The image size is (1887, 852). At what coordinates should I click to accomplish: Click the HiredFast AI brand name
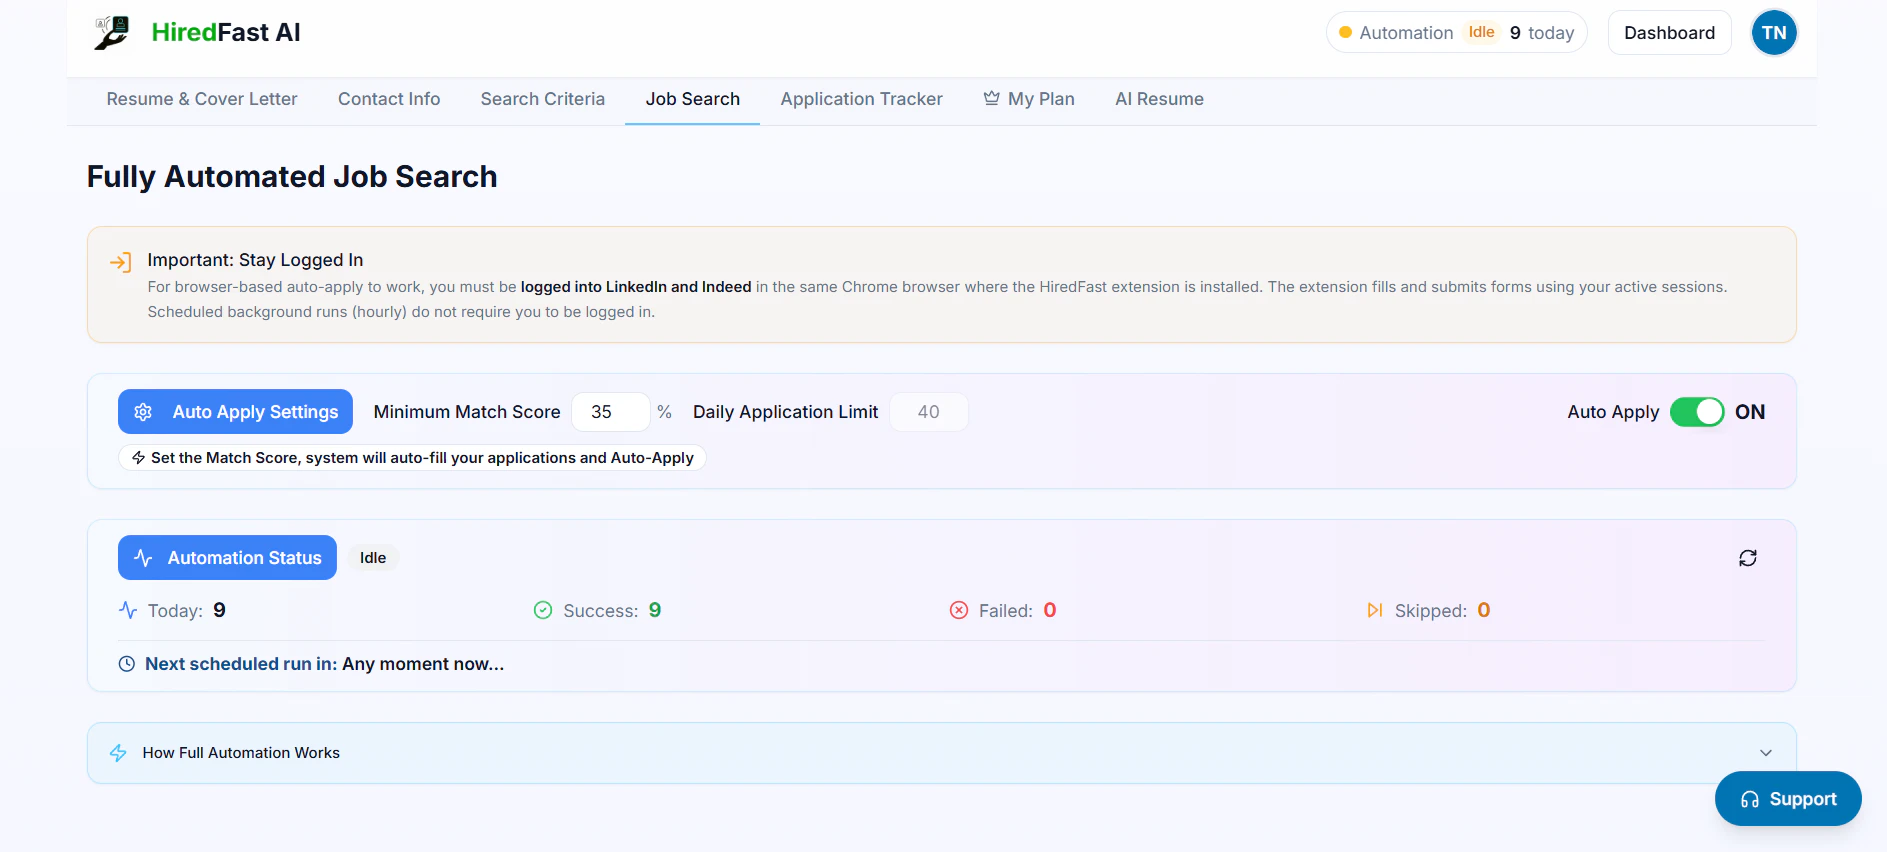coord(226,33)
